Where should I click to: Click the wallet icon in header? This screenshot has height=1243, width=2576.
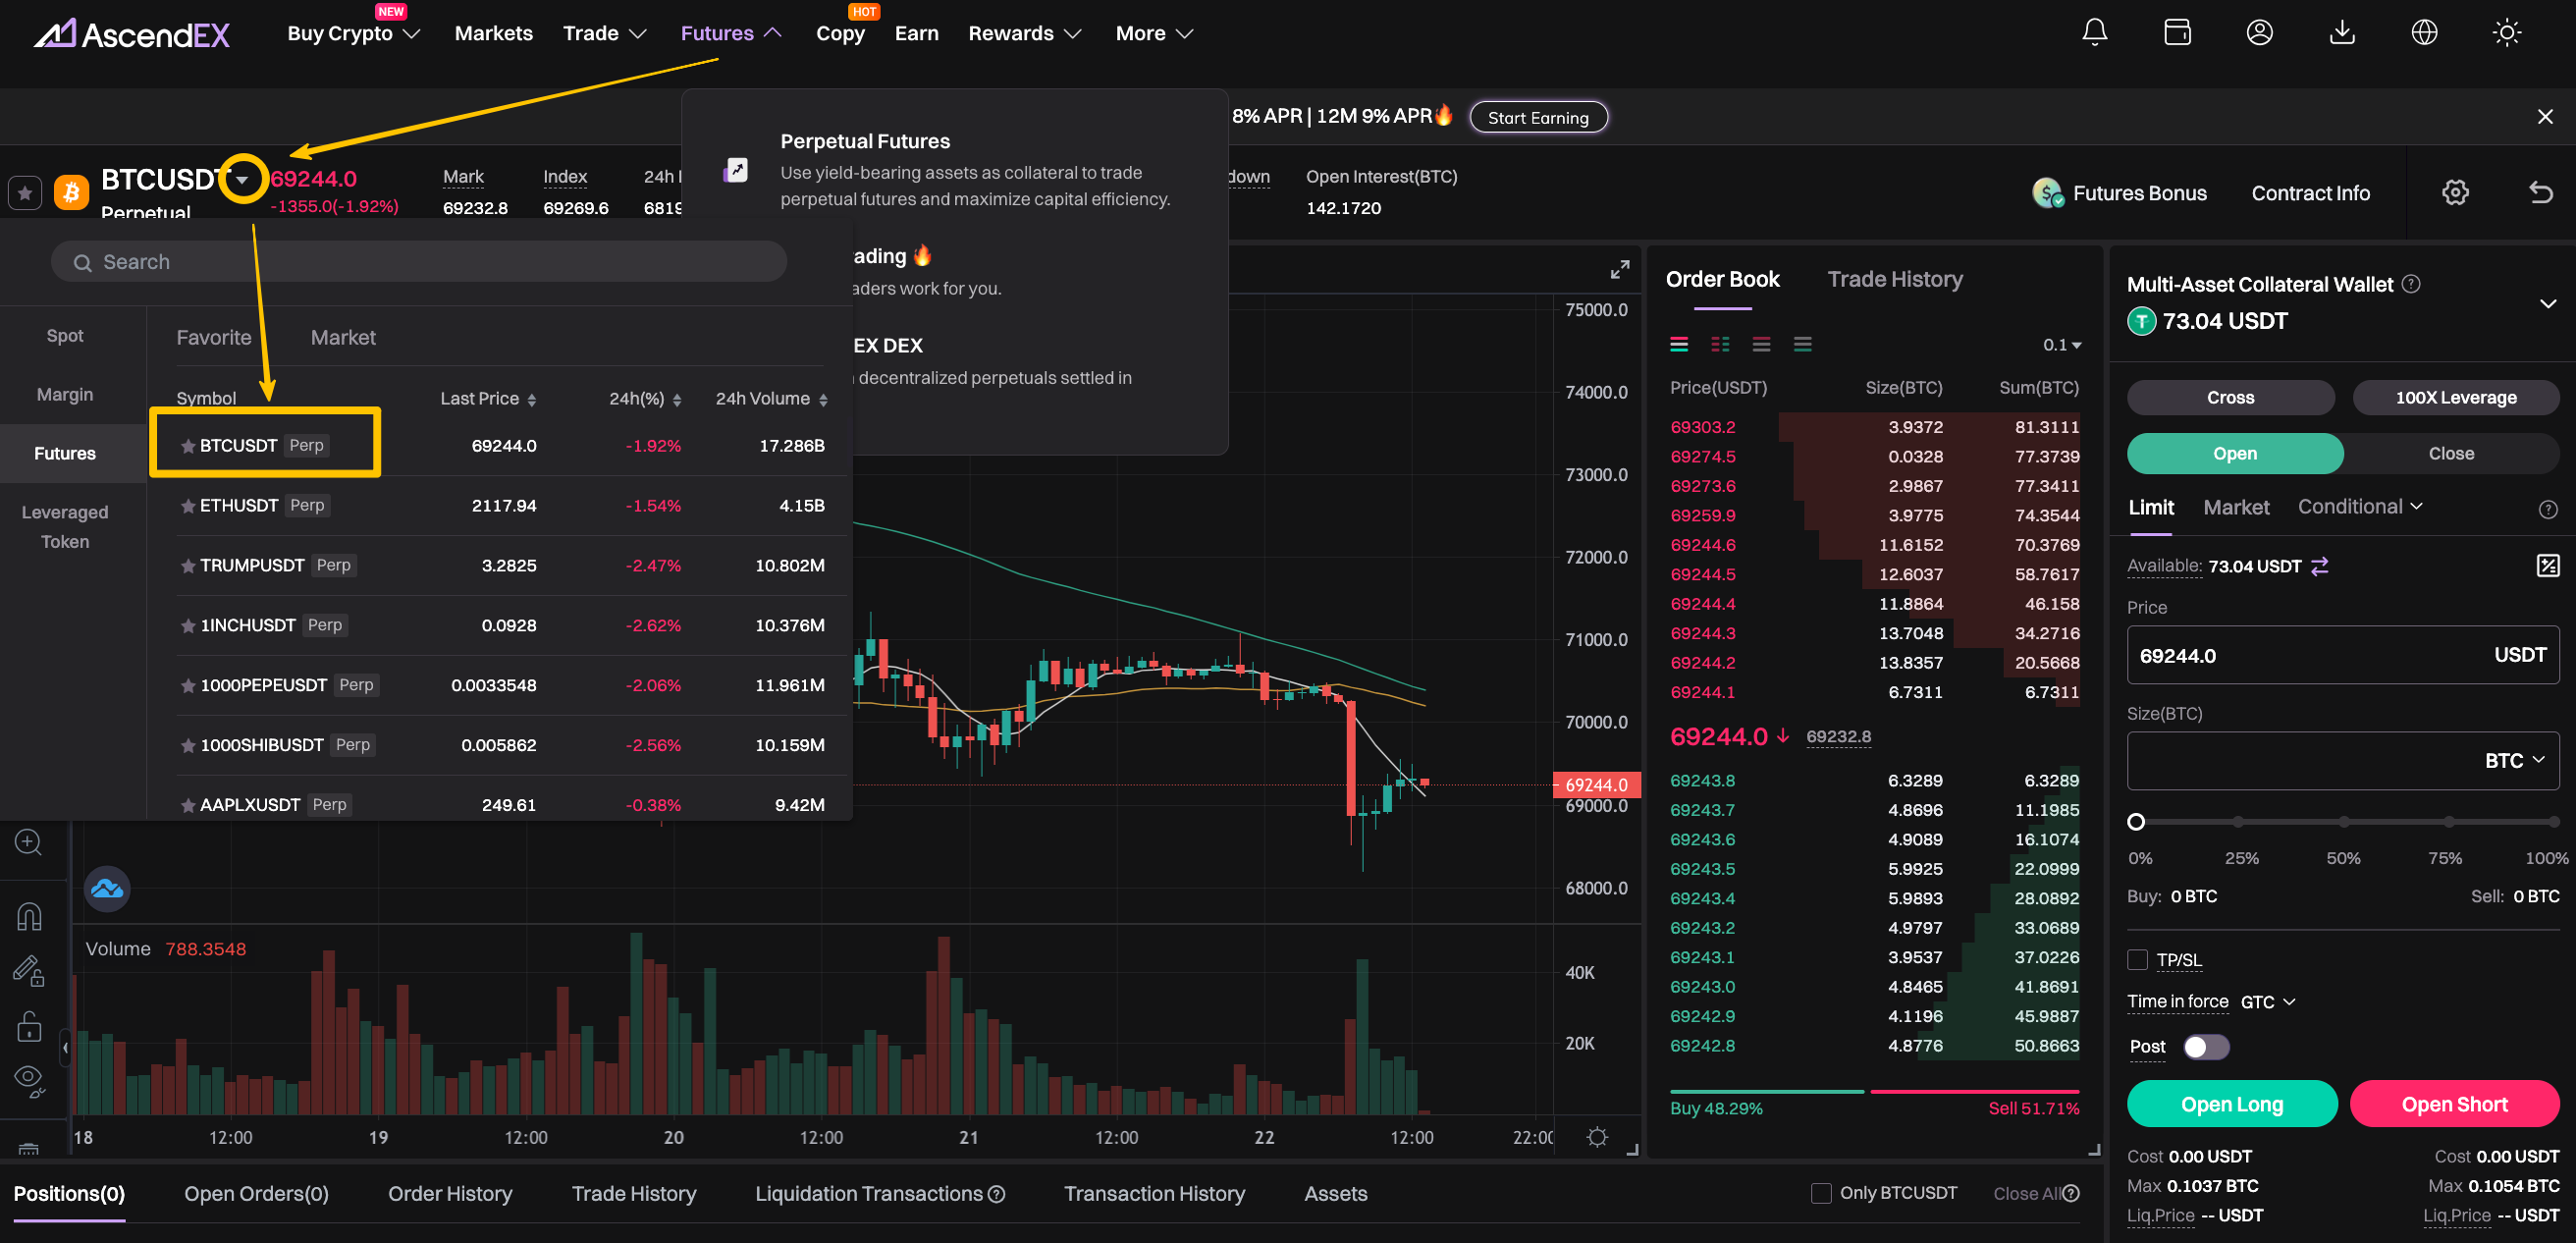[2176, 33]
